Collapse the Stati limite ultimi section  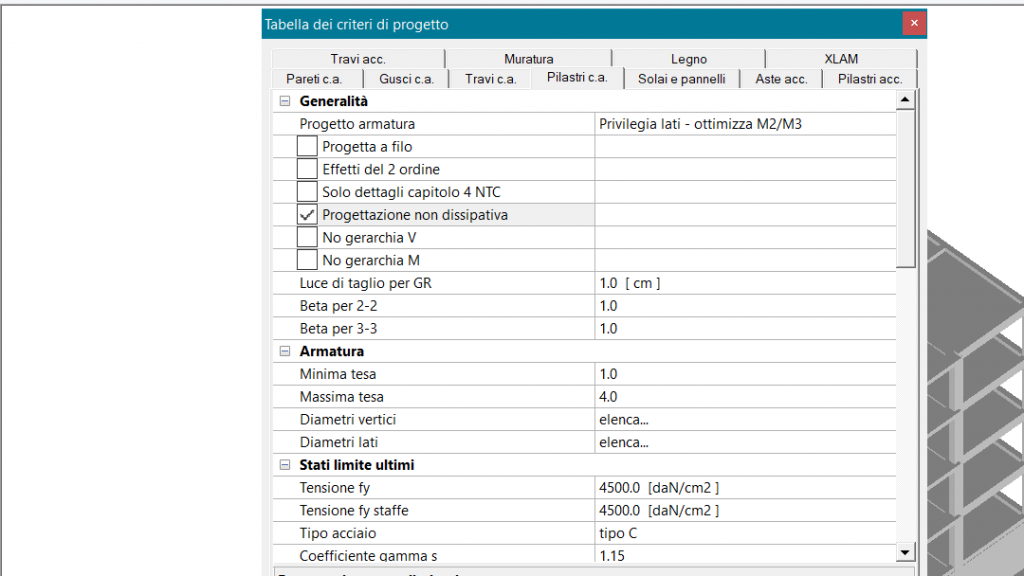click(x=285, y=465)
